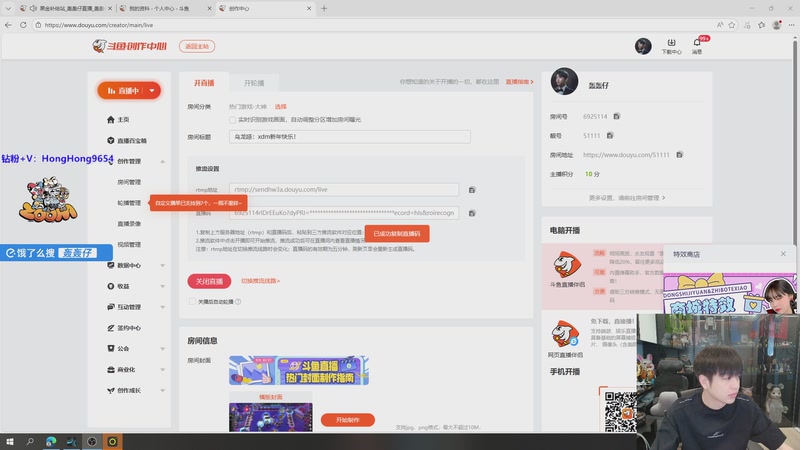Click the 房间标题 input field
This screenshot has width=800, height=450.
click(349, 137)
